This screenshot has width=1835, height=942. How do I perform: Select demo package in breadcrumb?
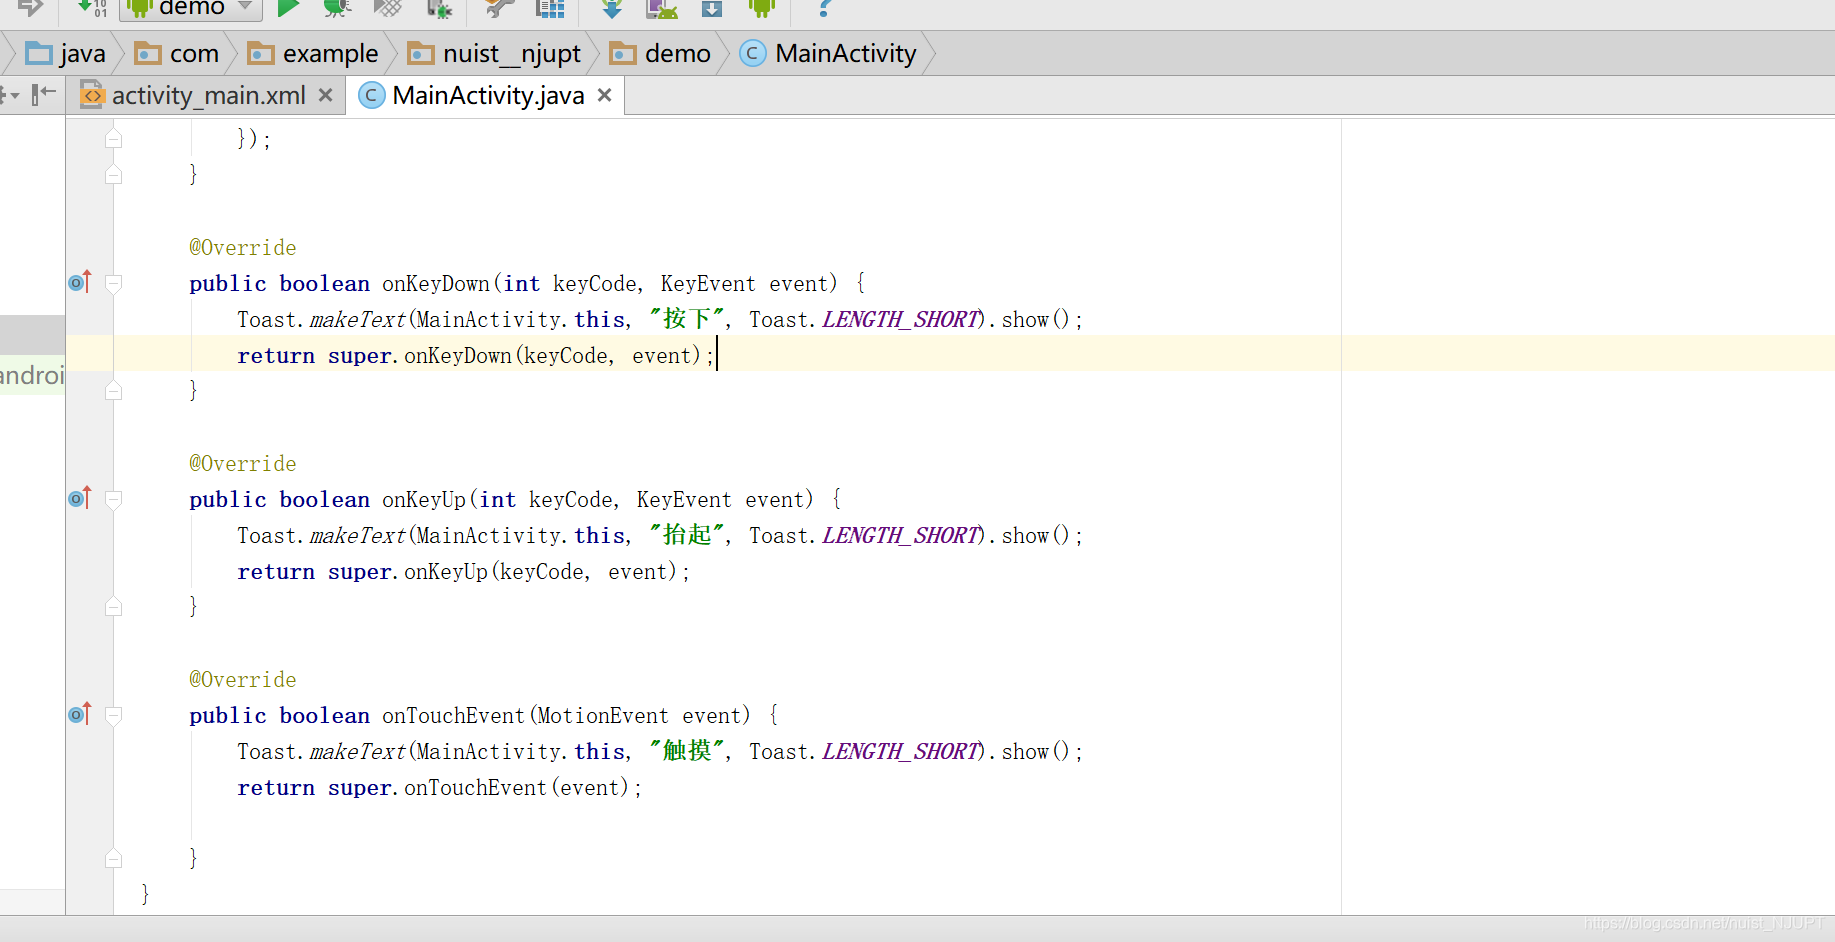pyautogui.click(x=660, y=53)
